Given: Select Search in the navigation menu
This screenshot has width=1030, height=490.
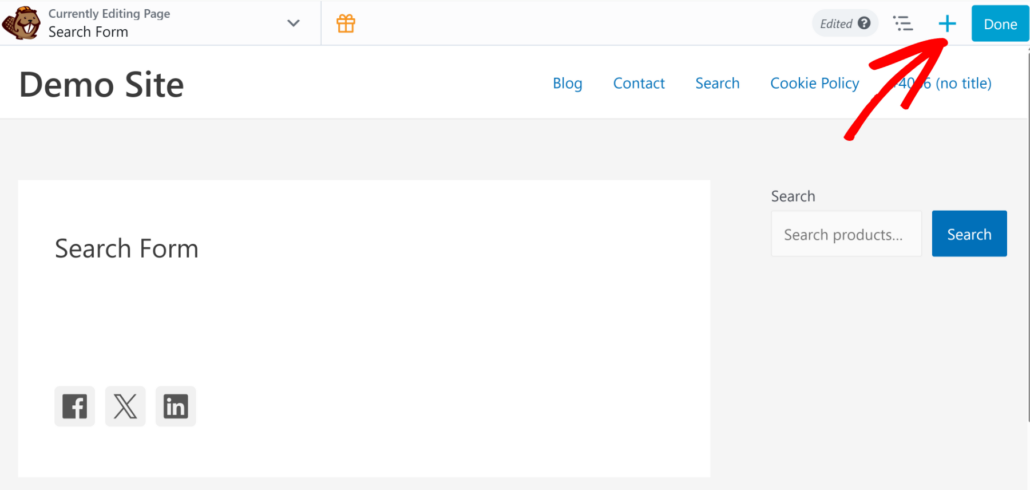Looking at the screenshot, I should tap(717, 83).
